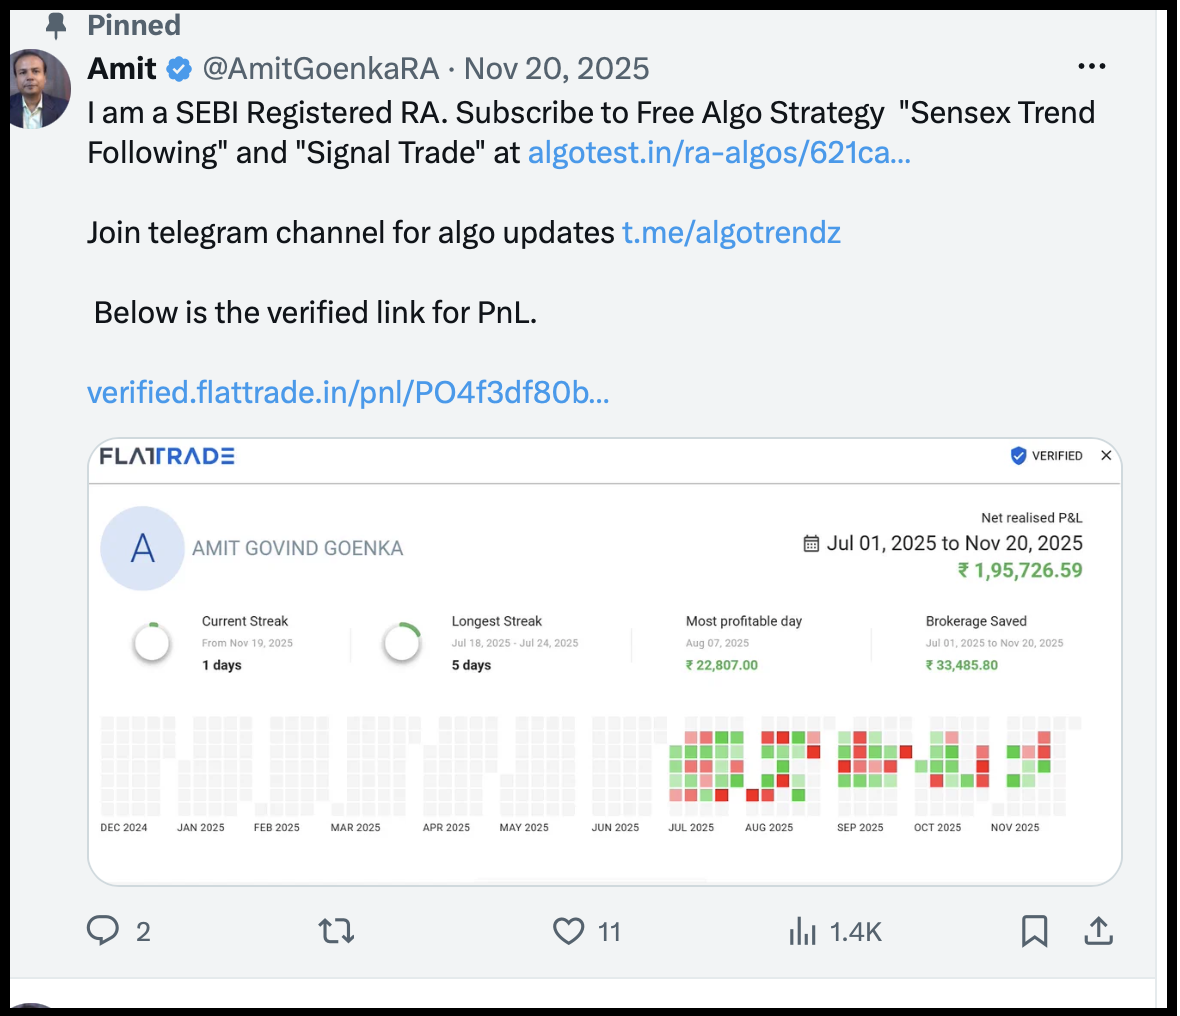Share the post via upload arrow icon

[1099, 931]
